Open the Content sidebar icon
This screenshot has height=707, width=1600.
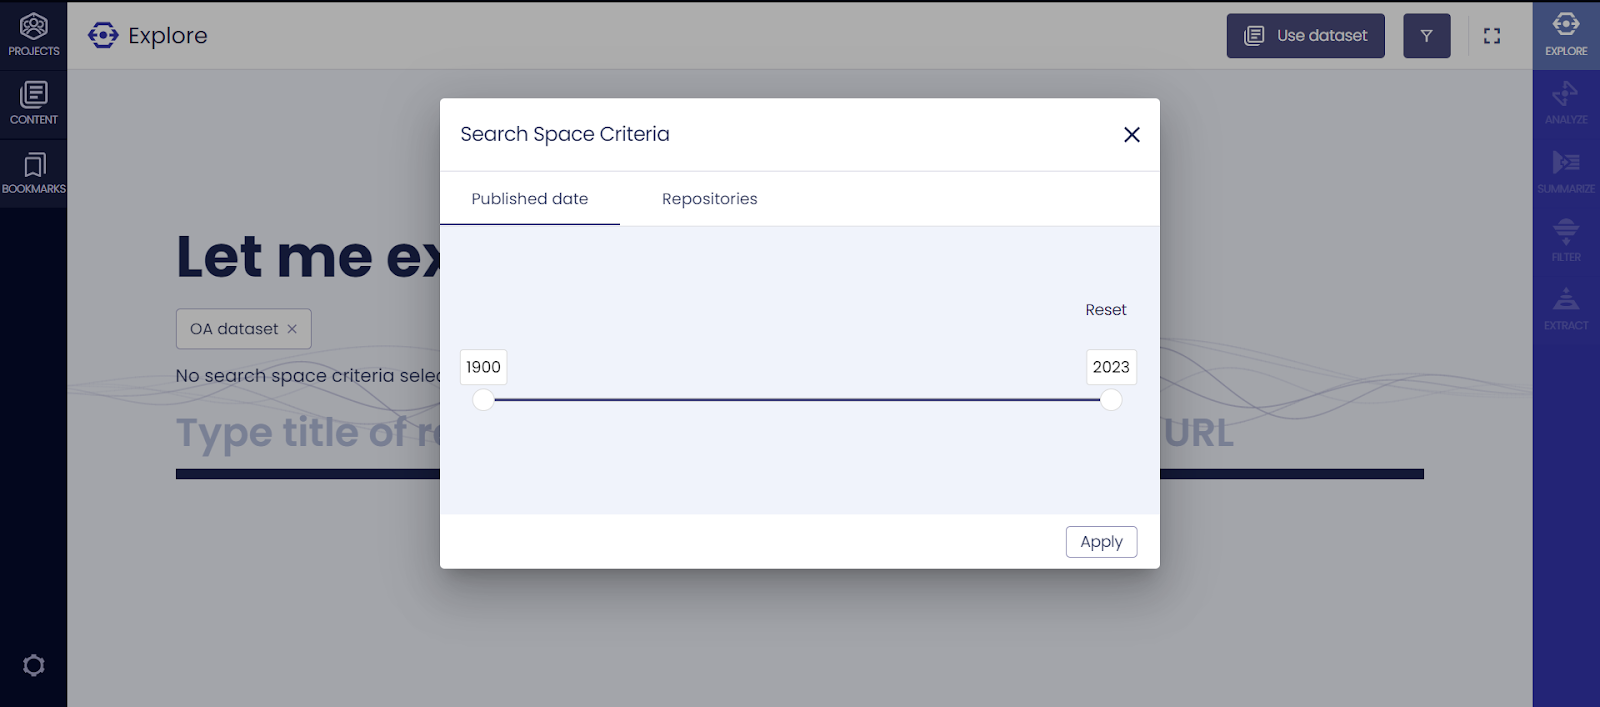click(x=33, y=104)
